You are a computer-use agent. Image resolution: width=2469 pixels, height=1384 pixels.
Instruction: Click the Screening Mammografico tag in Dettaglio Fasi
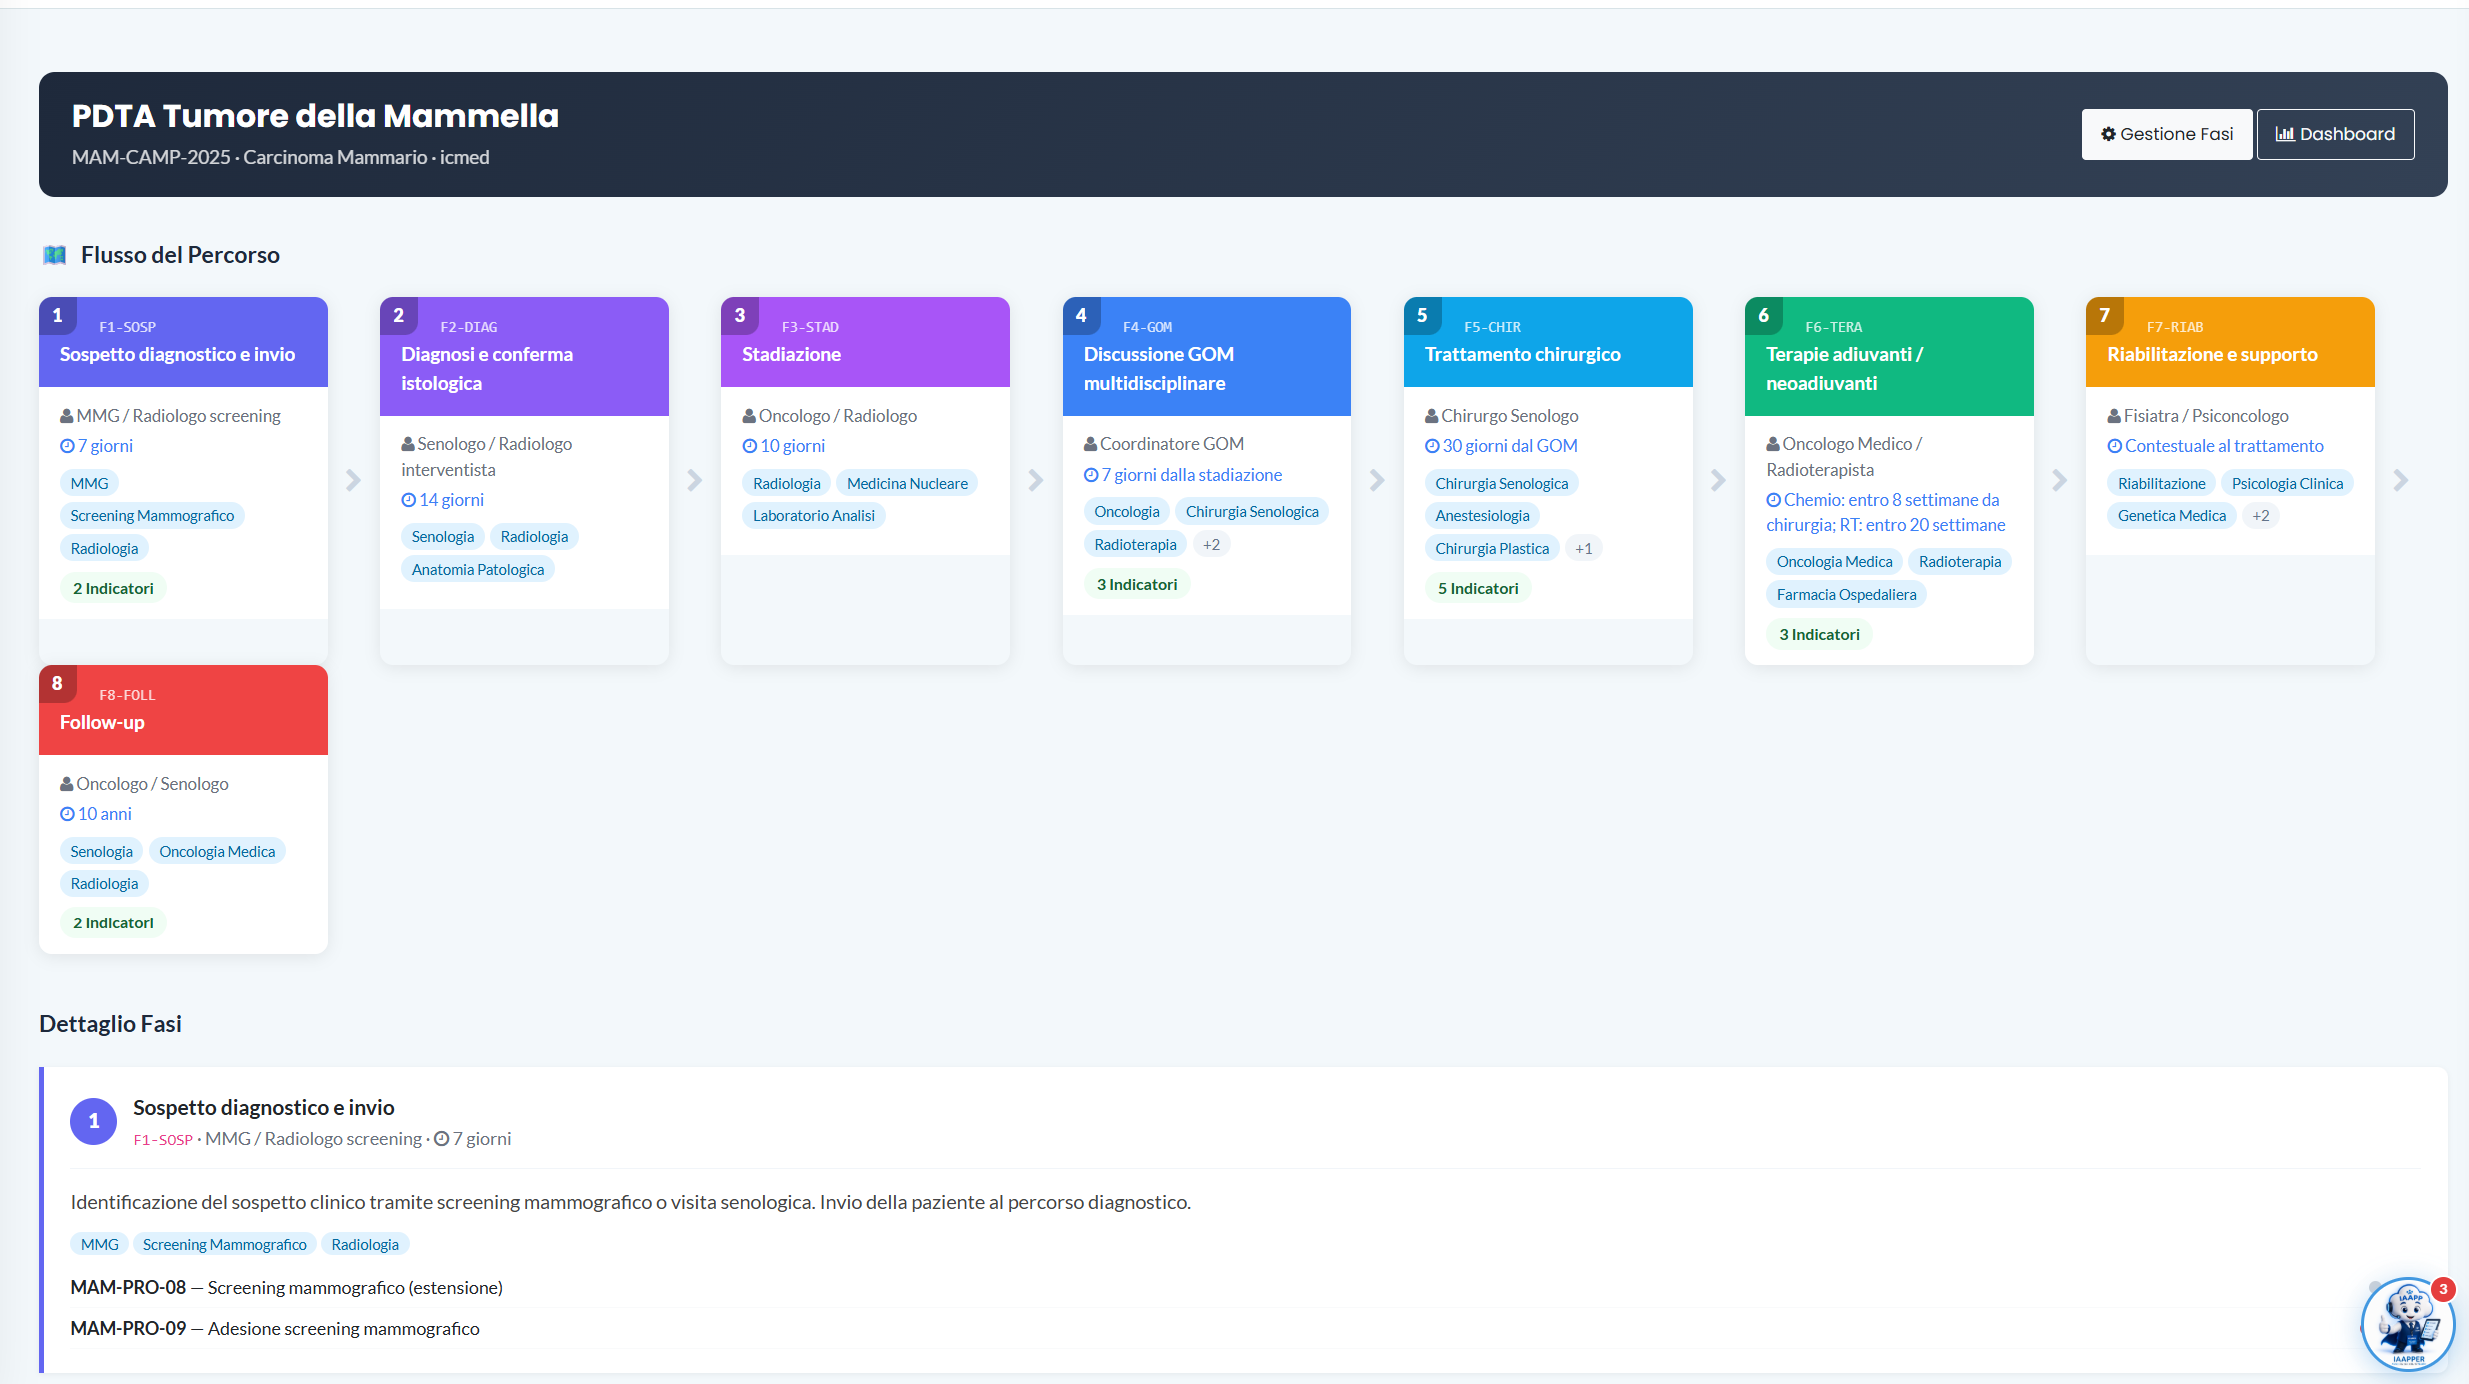click(x=225, y=1245)
